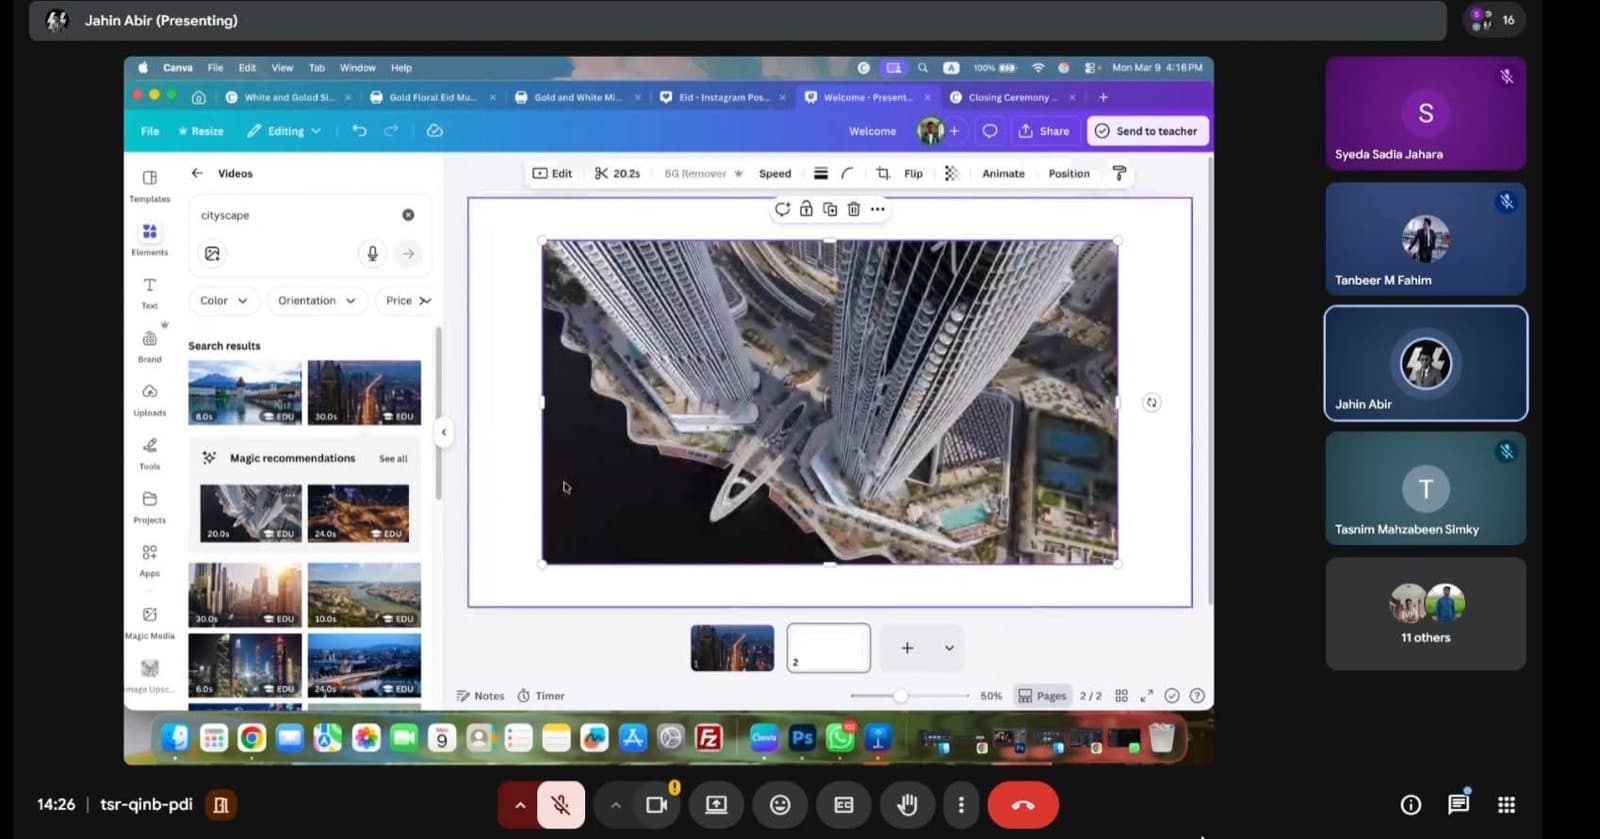Click the Animate button
Viewport: 1600px width, 839px height.
[1003, 173]
